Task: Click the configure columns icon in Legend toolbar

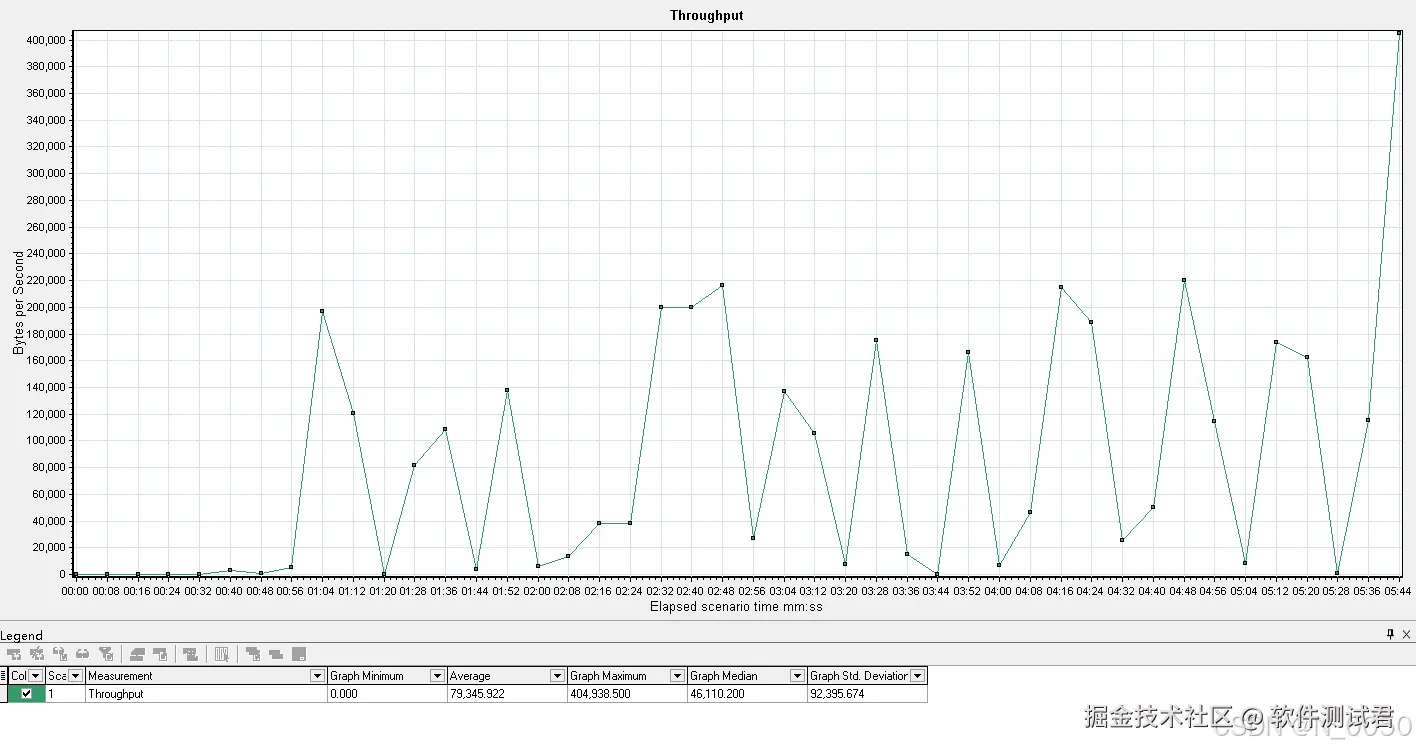Action: click(x=221, y=654)
